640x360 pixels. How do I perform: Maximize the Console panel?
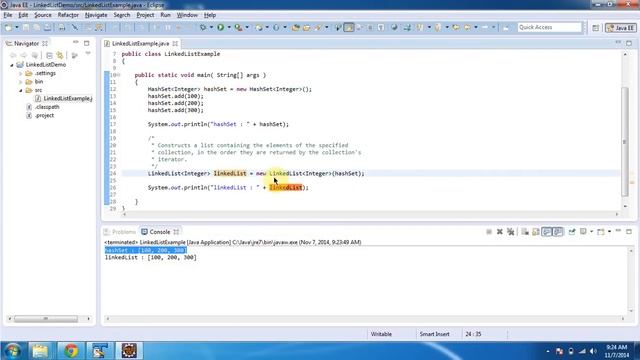(x=629, y=231)
